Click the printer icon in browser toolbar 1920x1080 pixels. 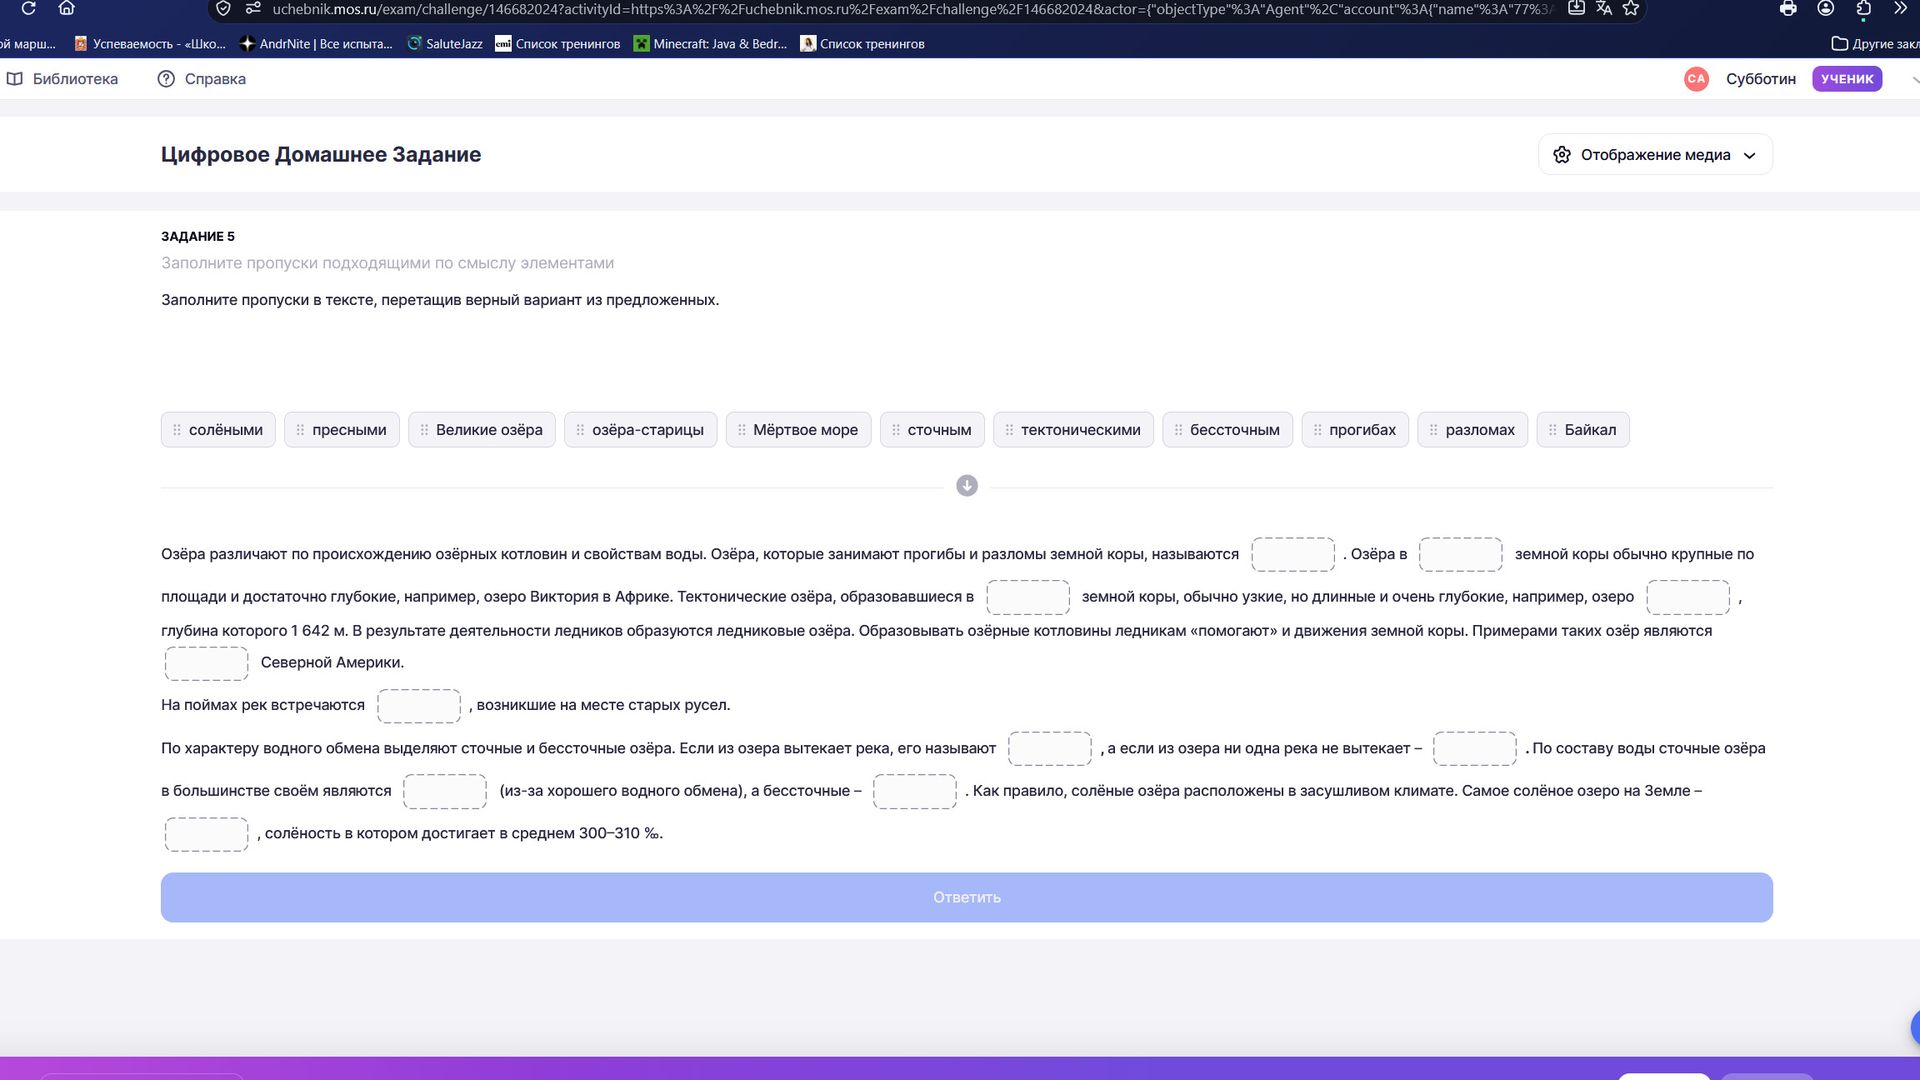point(1788,8)
